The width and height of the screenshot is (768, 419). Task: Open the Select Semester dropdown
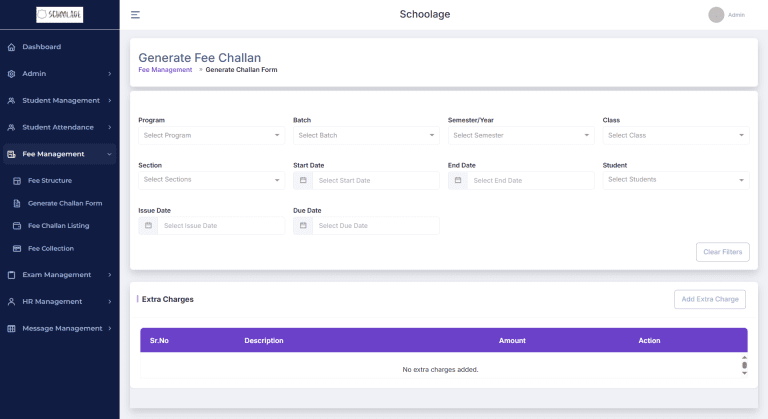tap(521, 135)
